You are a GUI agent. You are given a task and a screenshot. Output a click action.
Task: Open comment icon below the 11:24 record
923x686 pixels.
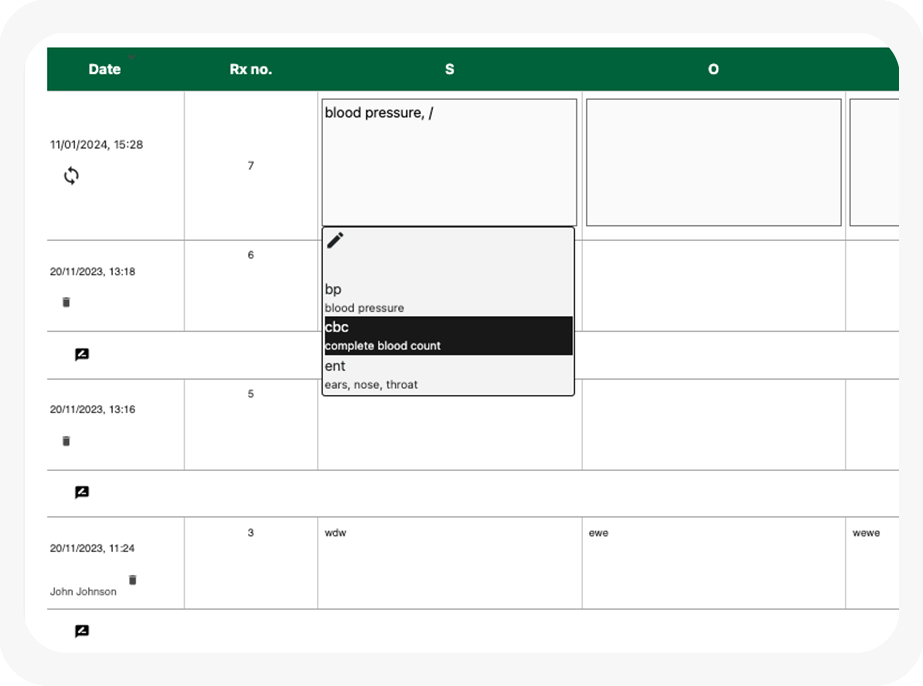pos(82,631)
